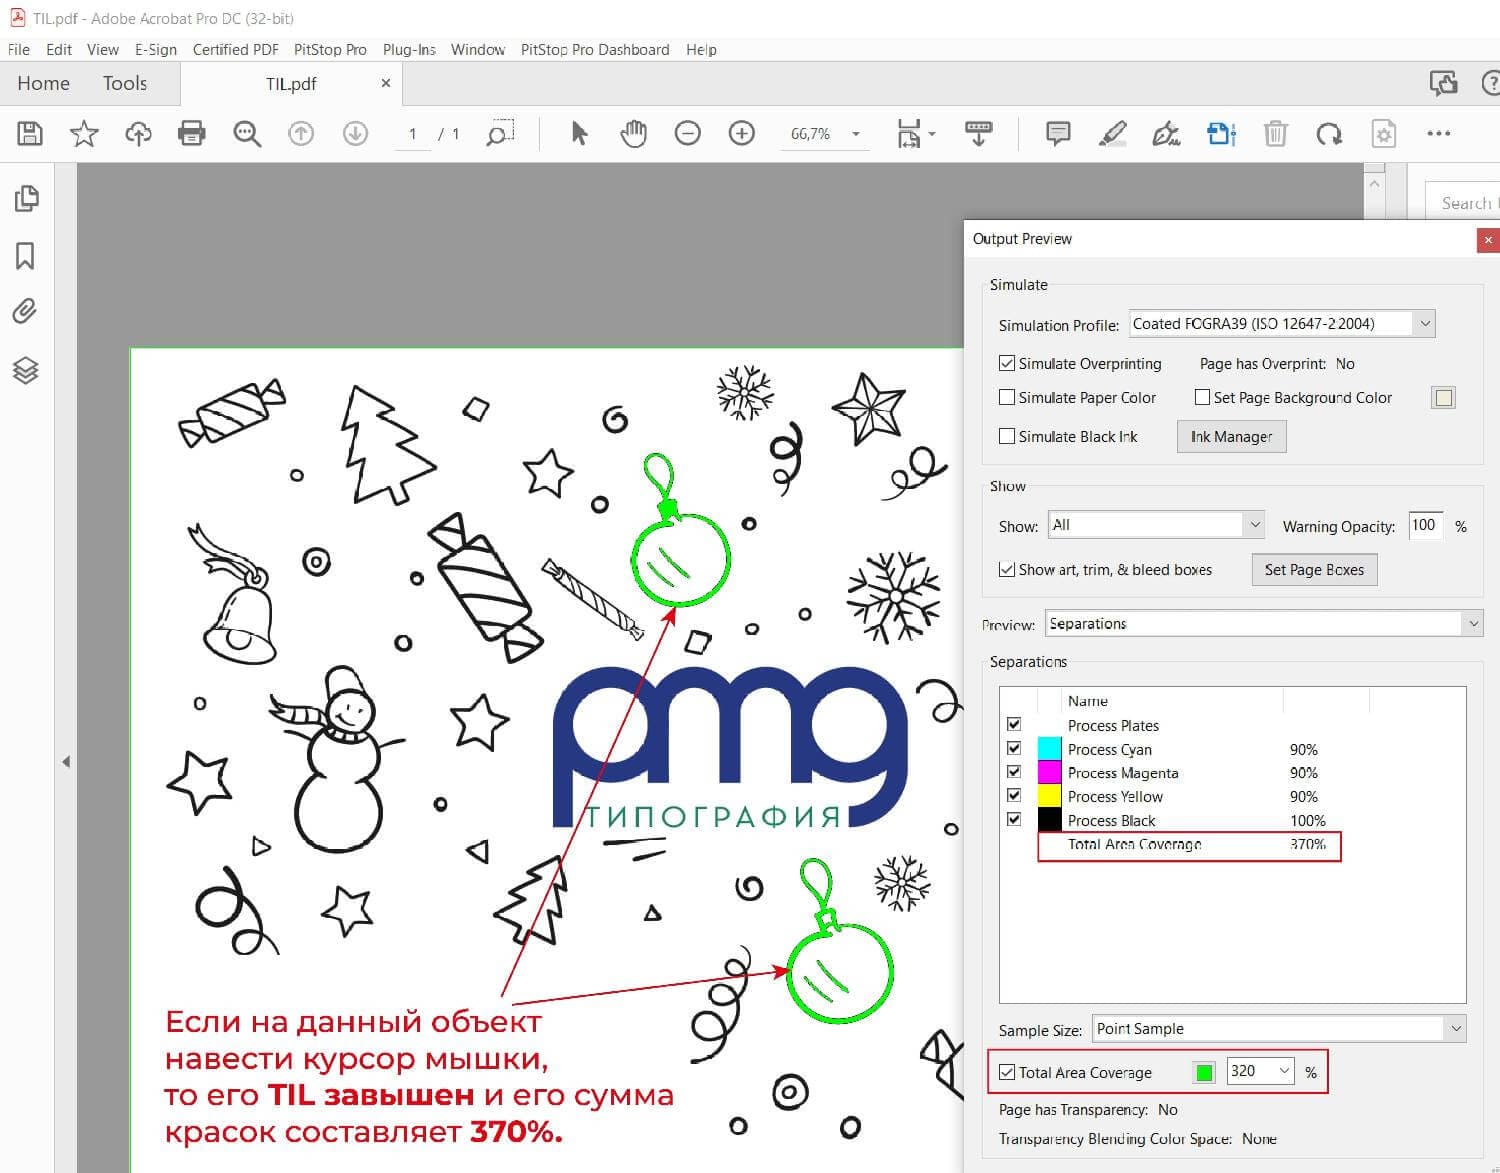This screenshot has width=1500, height=1173.
Task: Select the arrow selection tool
Action: pyautogui.click(x=579, y=133)
